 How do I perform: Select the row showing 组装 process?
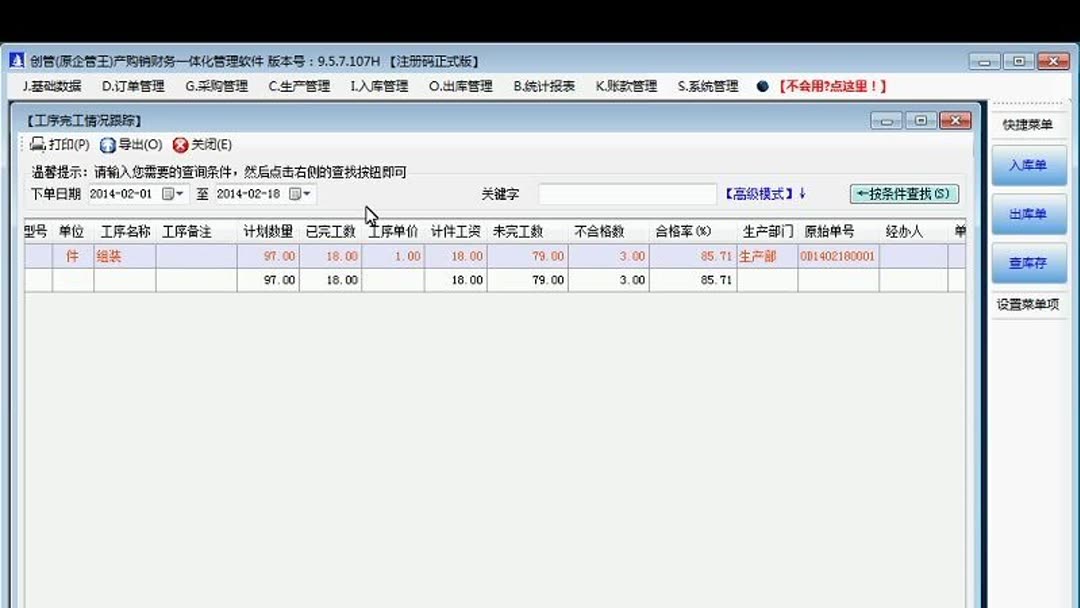pyautogui.click(x=110, y=255)
